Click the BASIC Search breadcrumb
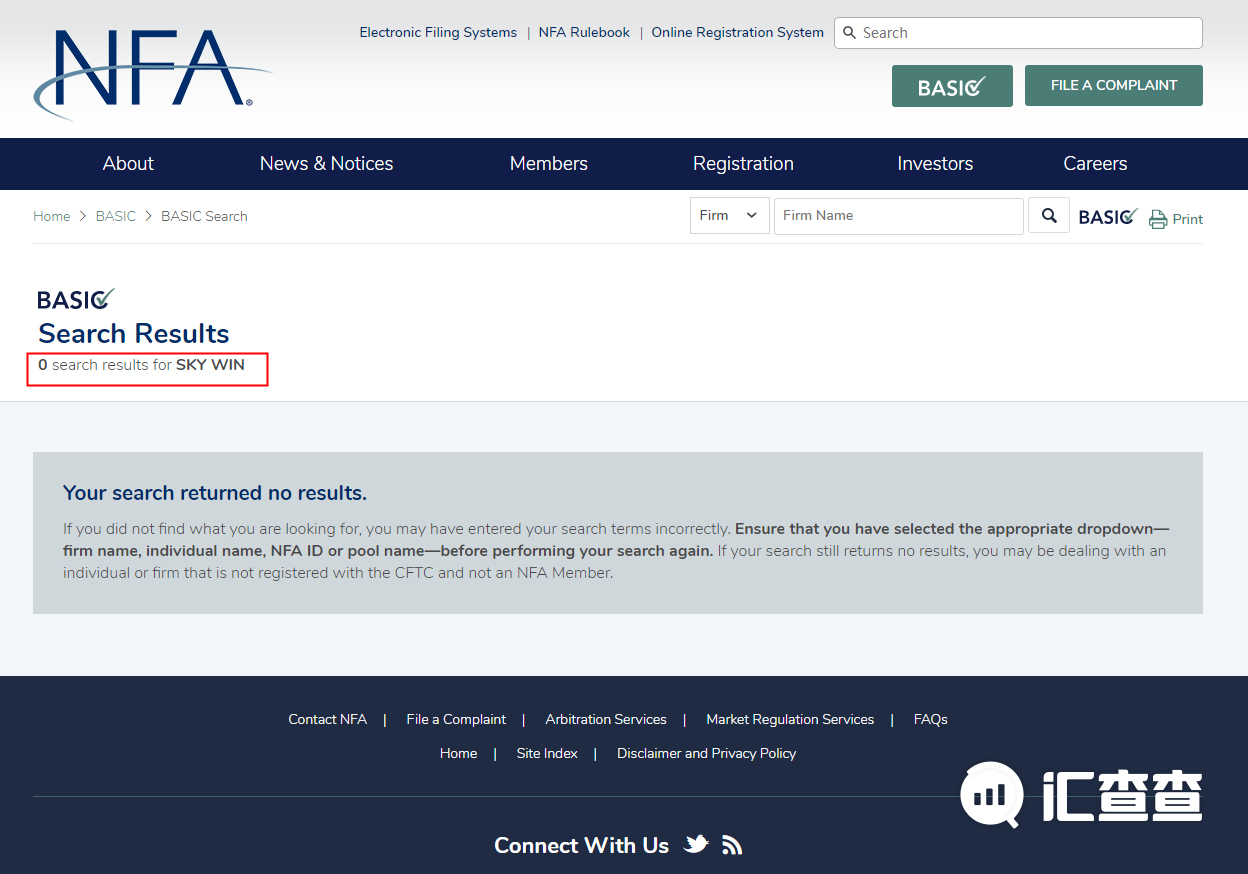Image resolution: width=1248 pixels, height=874 pixels. pyautogui.click(x=204, y=216)
